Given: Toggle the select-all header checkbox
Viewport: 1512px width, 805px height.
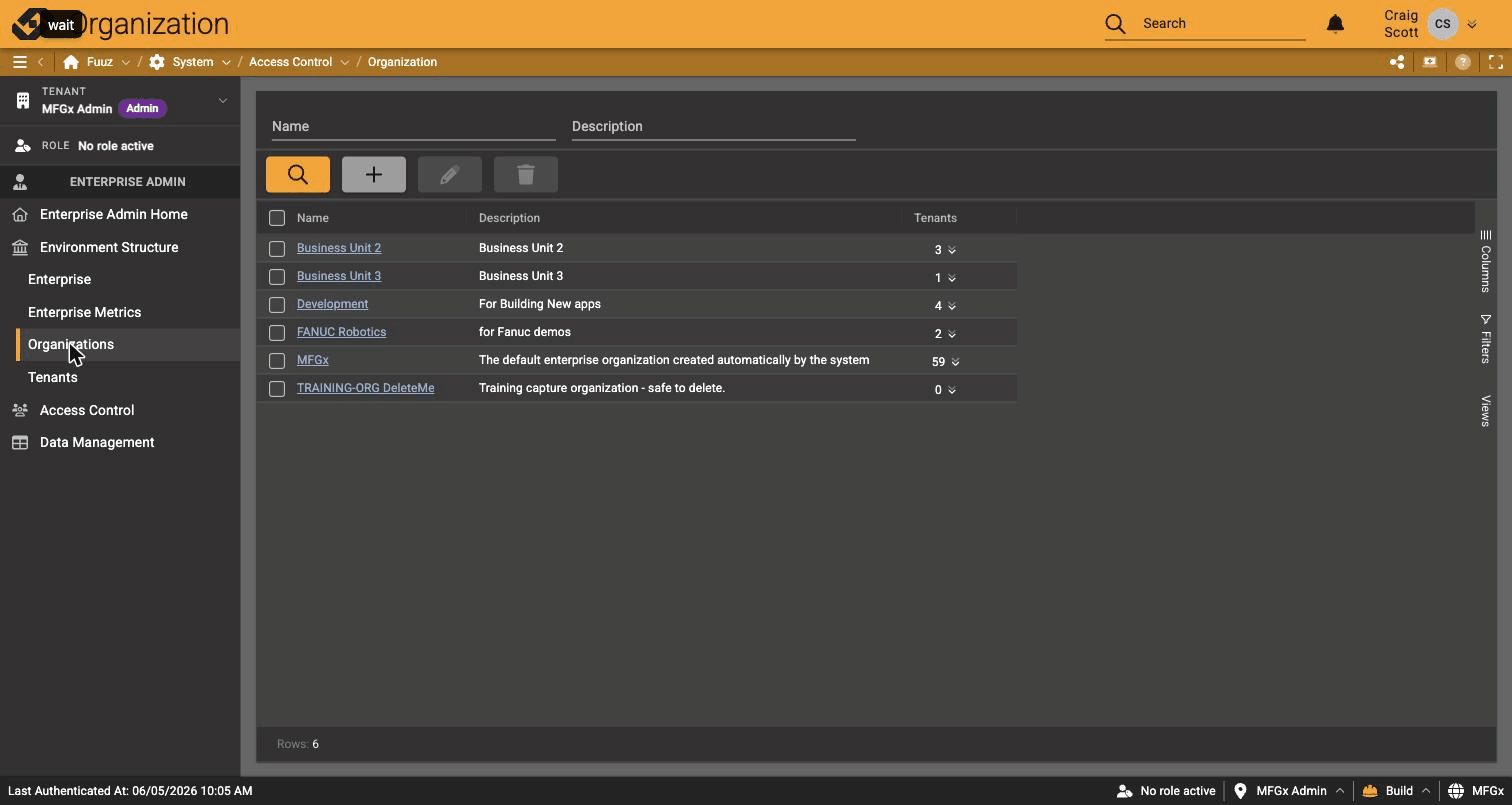Looking at the screenshot, I should click(277, 218).
